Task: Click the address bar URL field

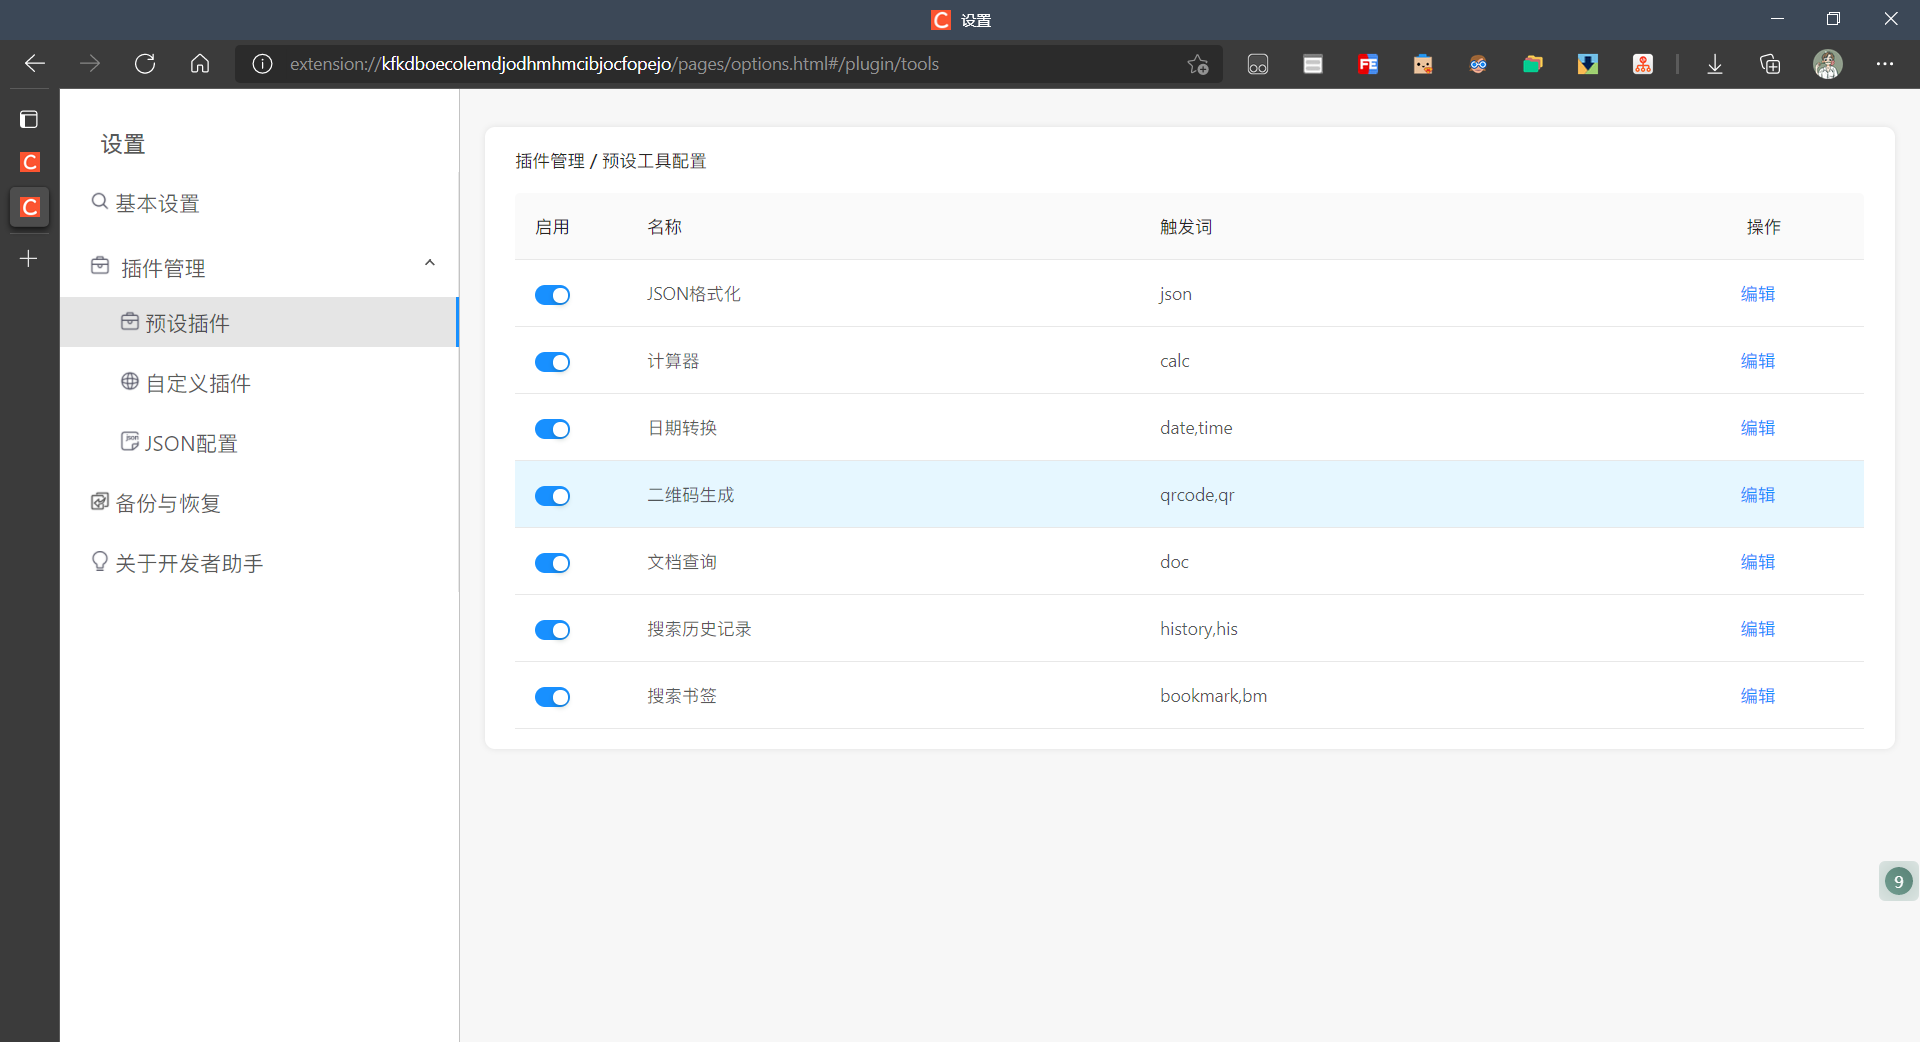Action: point(730,64)
